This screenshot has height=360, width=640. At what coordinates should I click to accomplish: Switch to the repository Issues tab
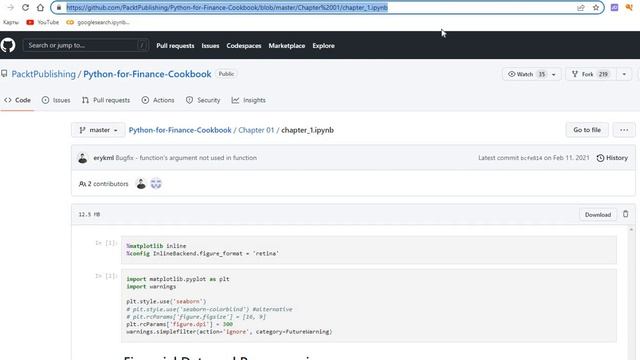click(x=56, y=100)
